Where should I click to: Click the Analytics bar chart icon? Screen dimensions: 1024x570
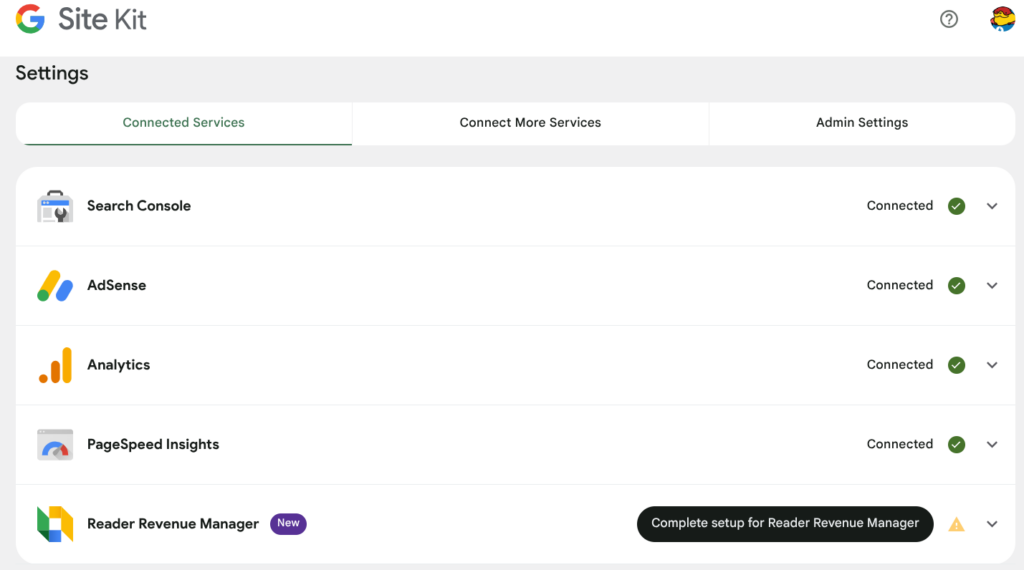click(55, 366)
